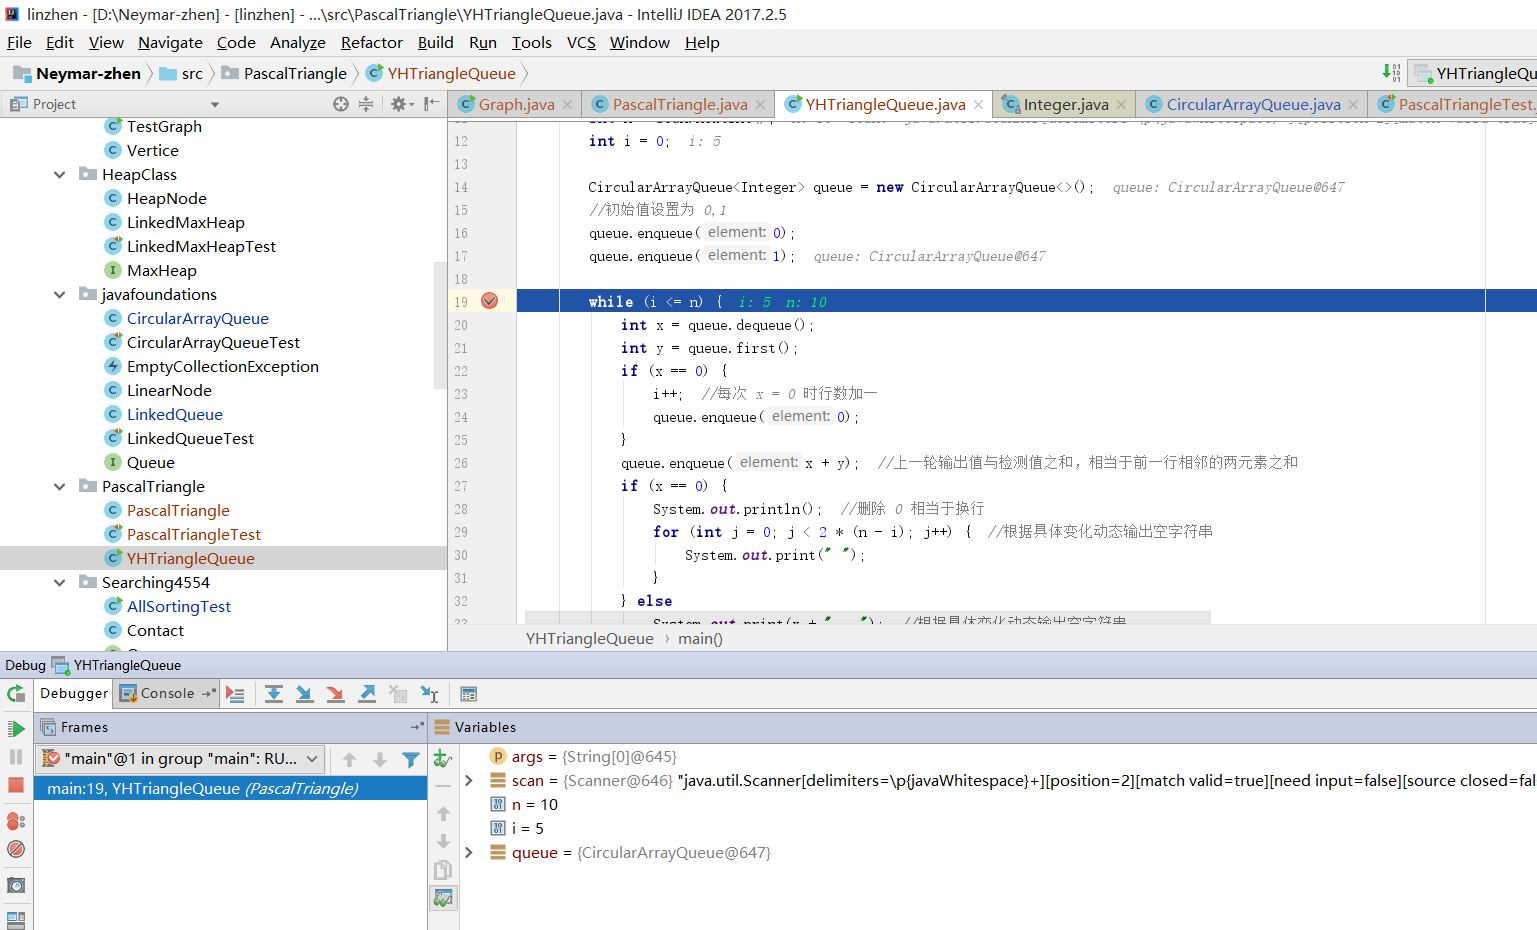This screenshot has width=1537, height=930.
Task: Select frame main:19, YHTriangleQueue
Action: pos(231,789)
